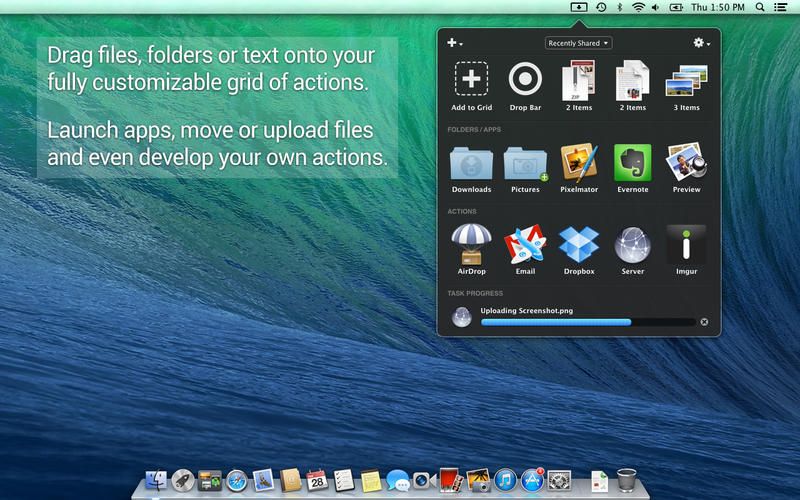Viewport: 800px width, 500px height.
Task: Click the Wi-Fi menu bar icon
Action: [x=640, y=7]
